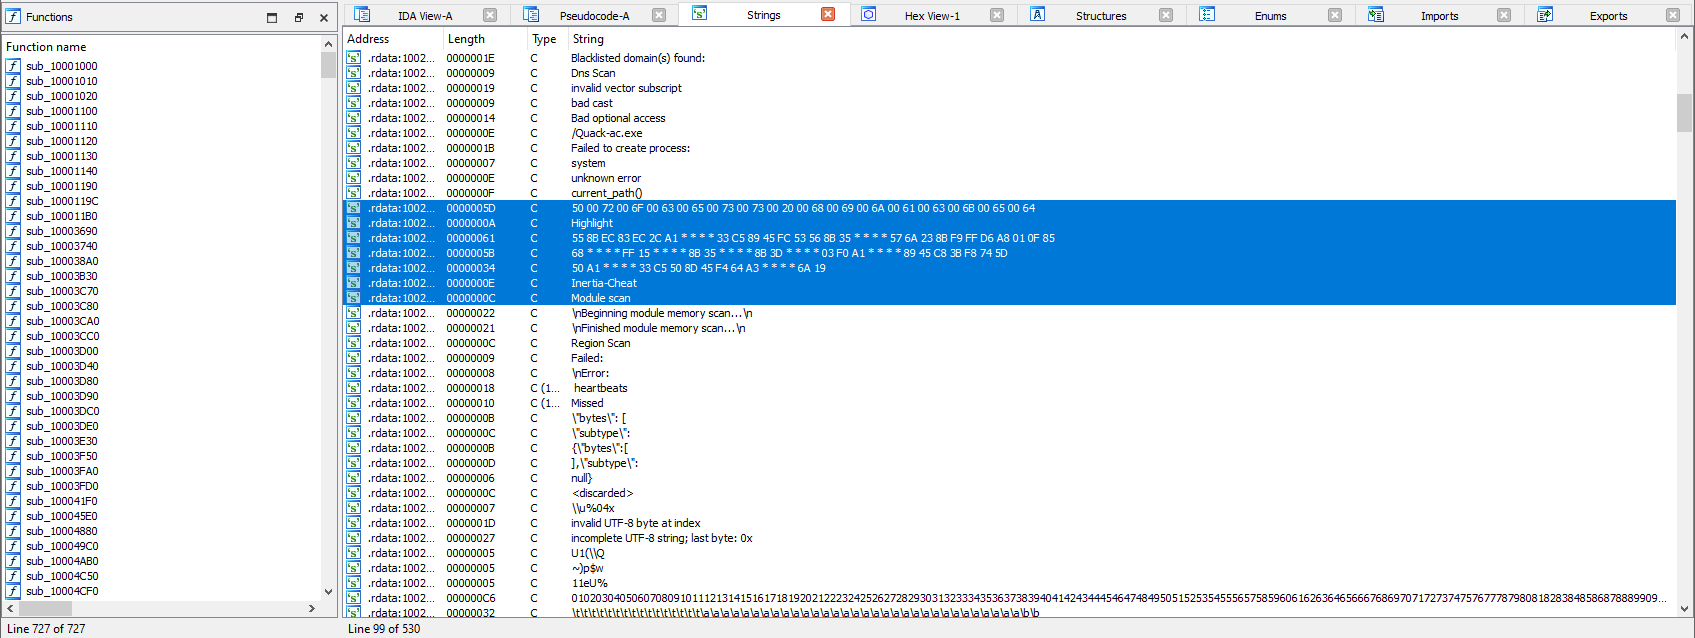Click the Structures tab icon
This screenshot has width=1695, height=638.
[1038, 15]
